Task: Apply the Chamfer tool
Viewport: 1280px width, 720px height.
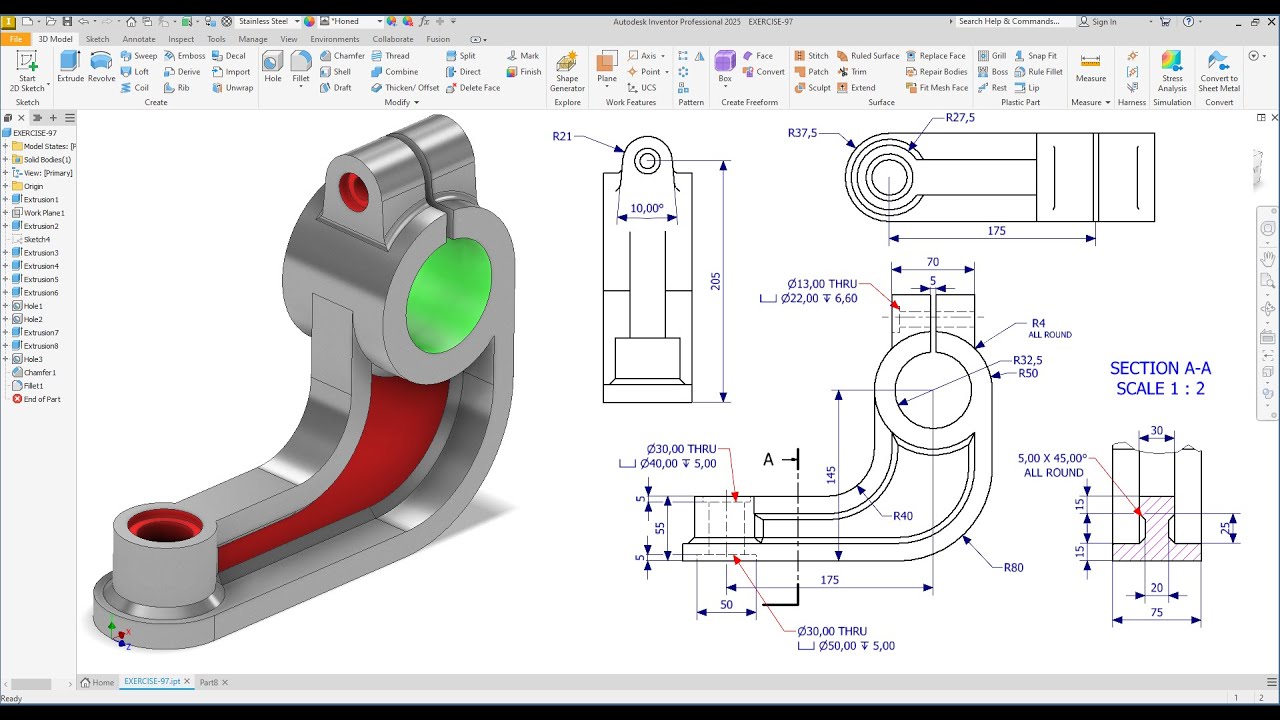Action: coord(342,56)
